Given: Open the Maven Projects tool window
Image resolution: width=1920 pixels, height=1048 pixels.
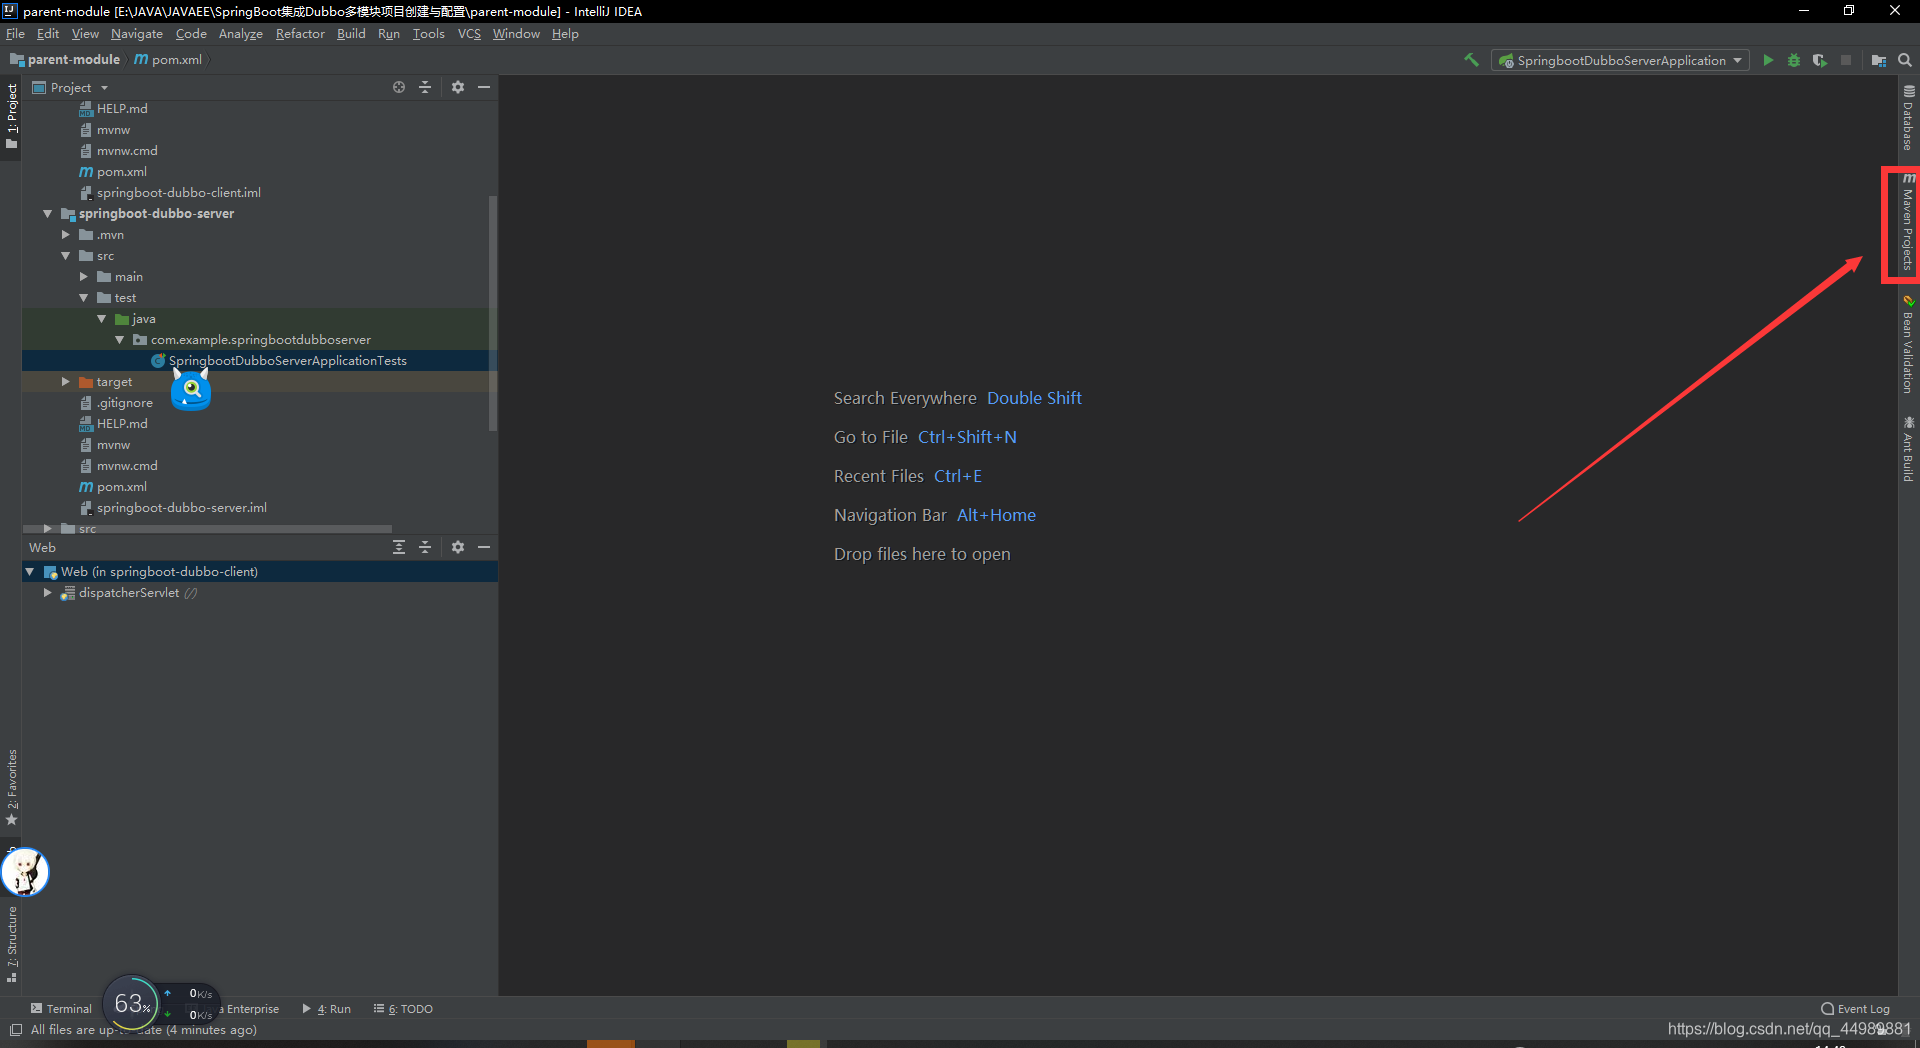Looking at the screenshot, I should click(x=1908, y=222).
